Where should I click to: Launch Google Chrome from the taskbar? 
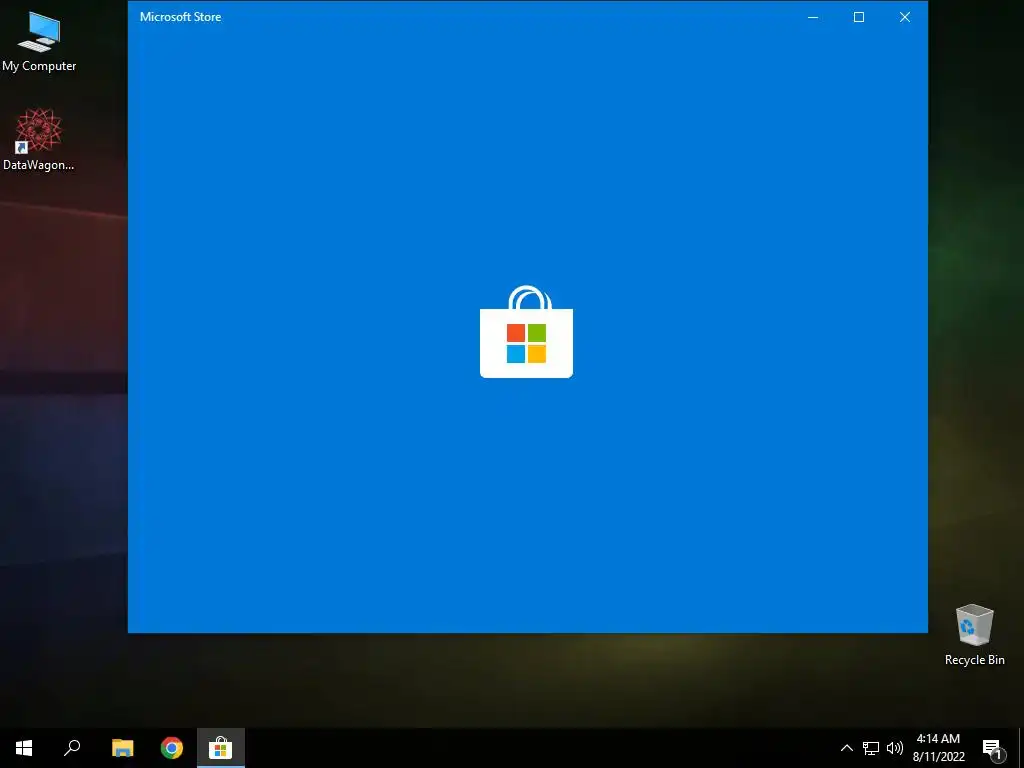172,748
